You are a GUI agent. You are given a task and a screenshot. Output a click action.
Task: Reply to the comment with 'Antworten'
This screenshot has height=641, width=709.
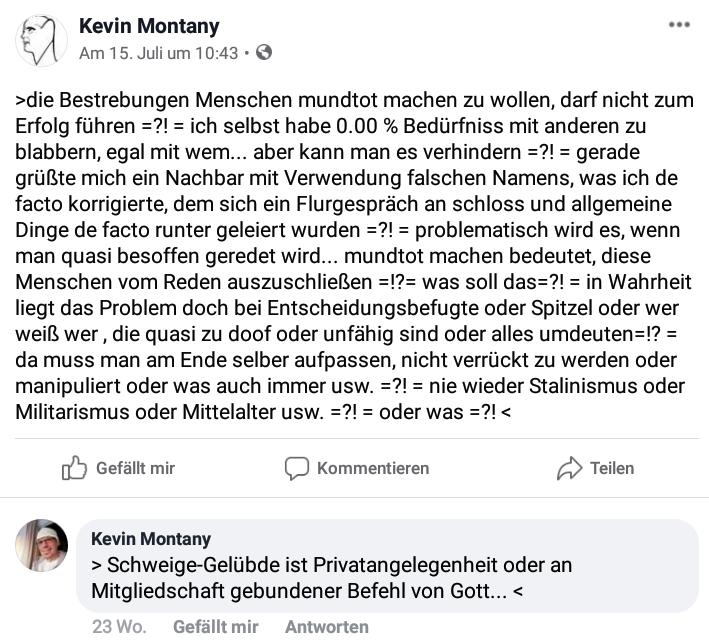(x=327, y=627)
